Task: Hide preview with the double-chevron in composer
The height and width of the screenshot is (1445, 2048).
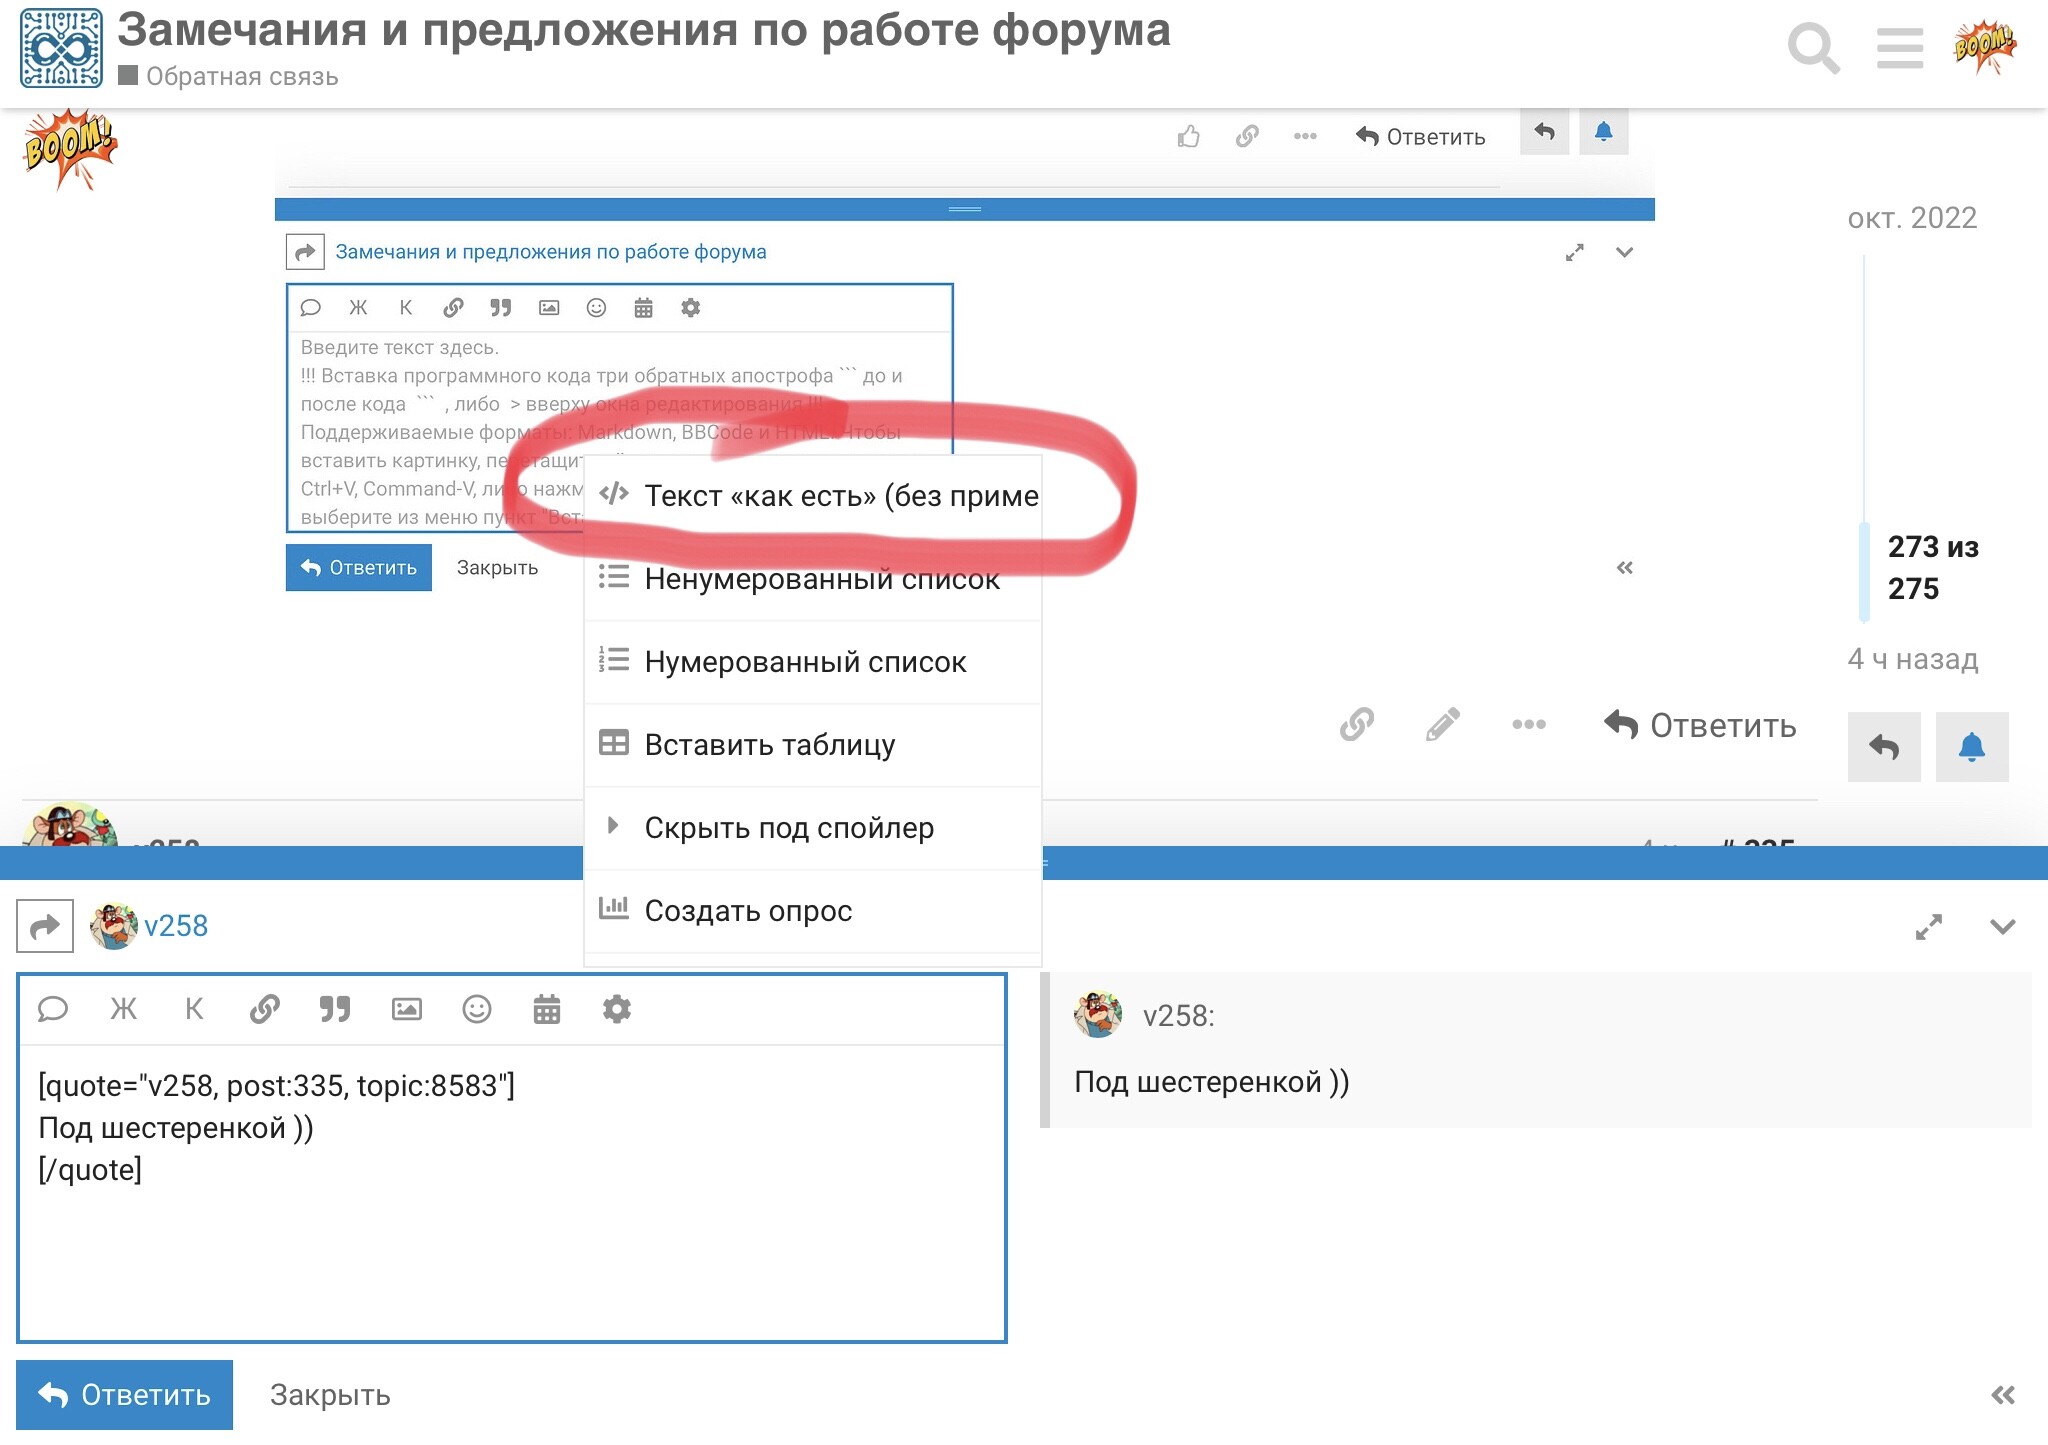Action: pos(2002,1395)
